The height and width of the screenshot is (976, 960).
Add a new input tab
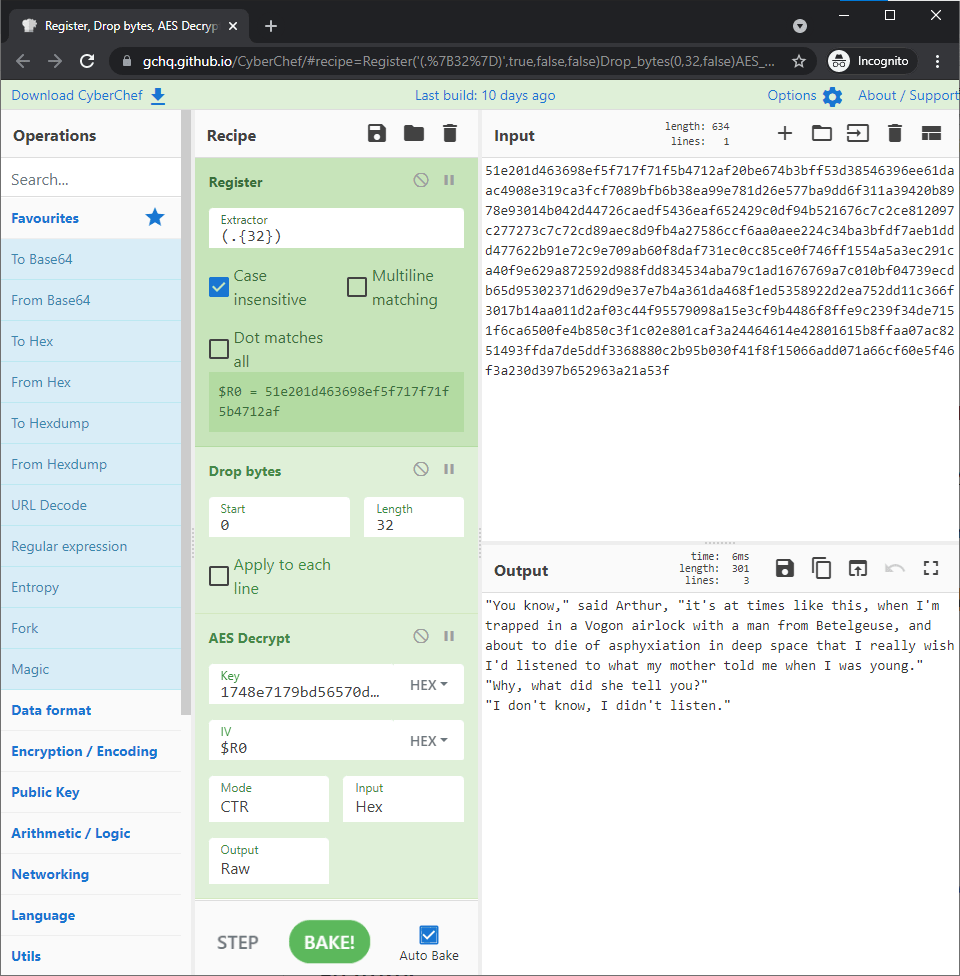(785, 132)
